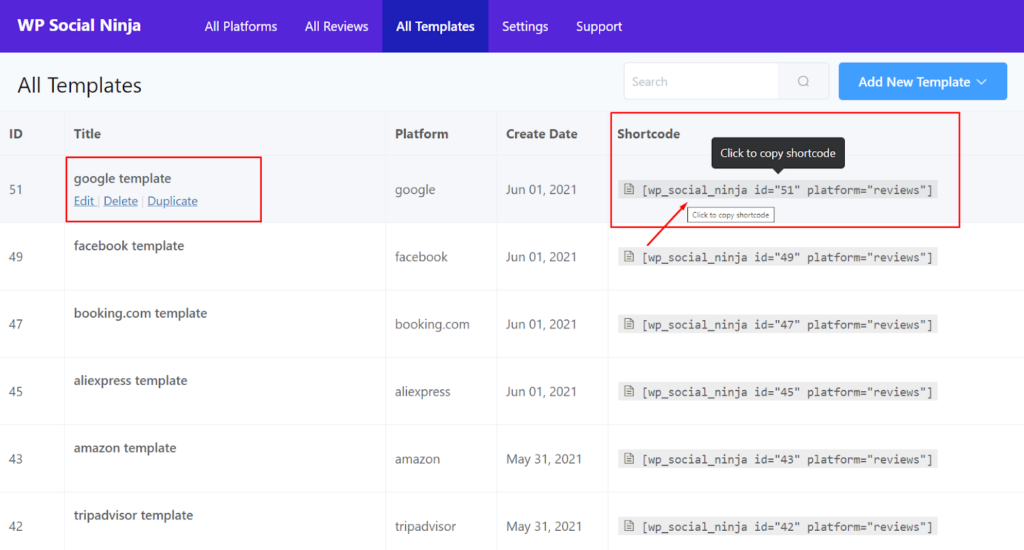Click the ID cell 42
The image size is (1024, 550).
click(x=16, y=526)
